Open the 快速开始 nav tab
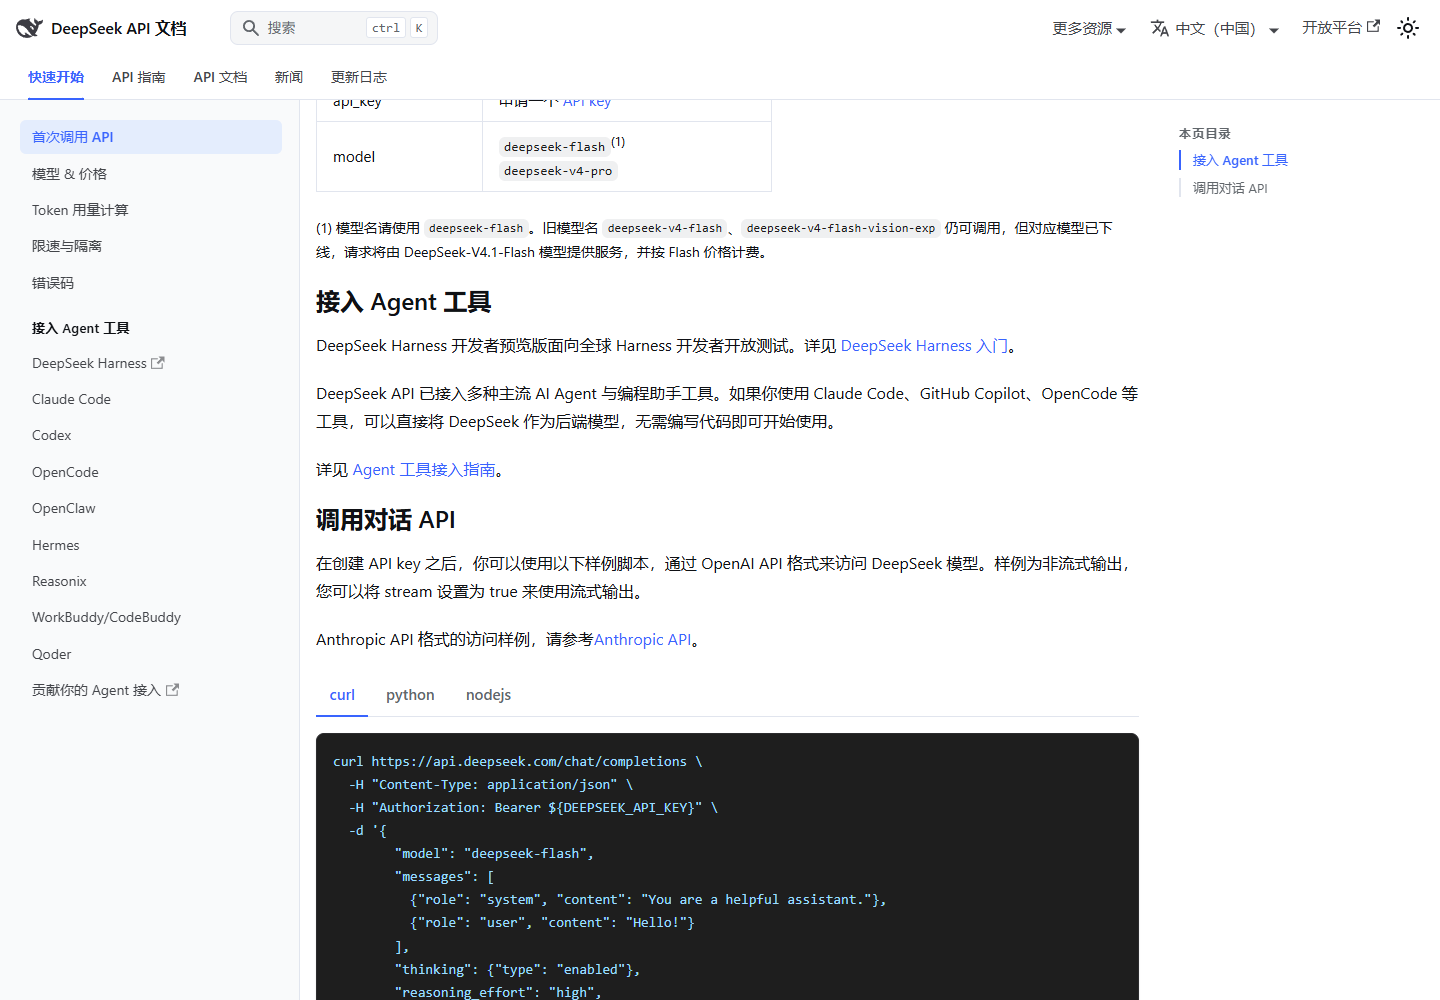 tap(56, 77)
